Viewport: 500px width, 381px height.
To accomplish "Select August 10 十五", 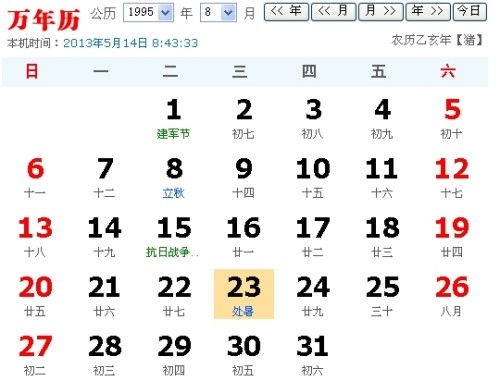I will tap(313, 178).
